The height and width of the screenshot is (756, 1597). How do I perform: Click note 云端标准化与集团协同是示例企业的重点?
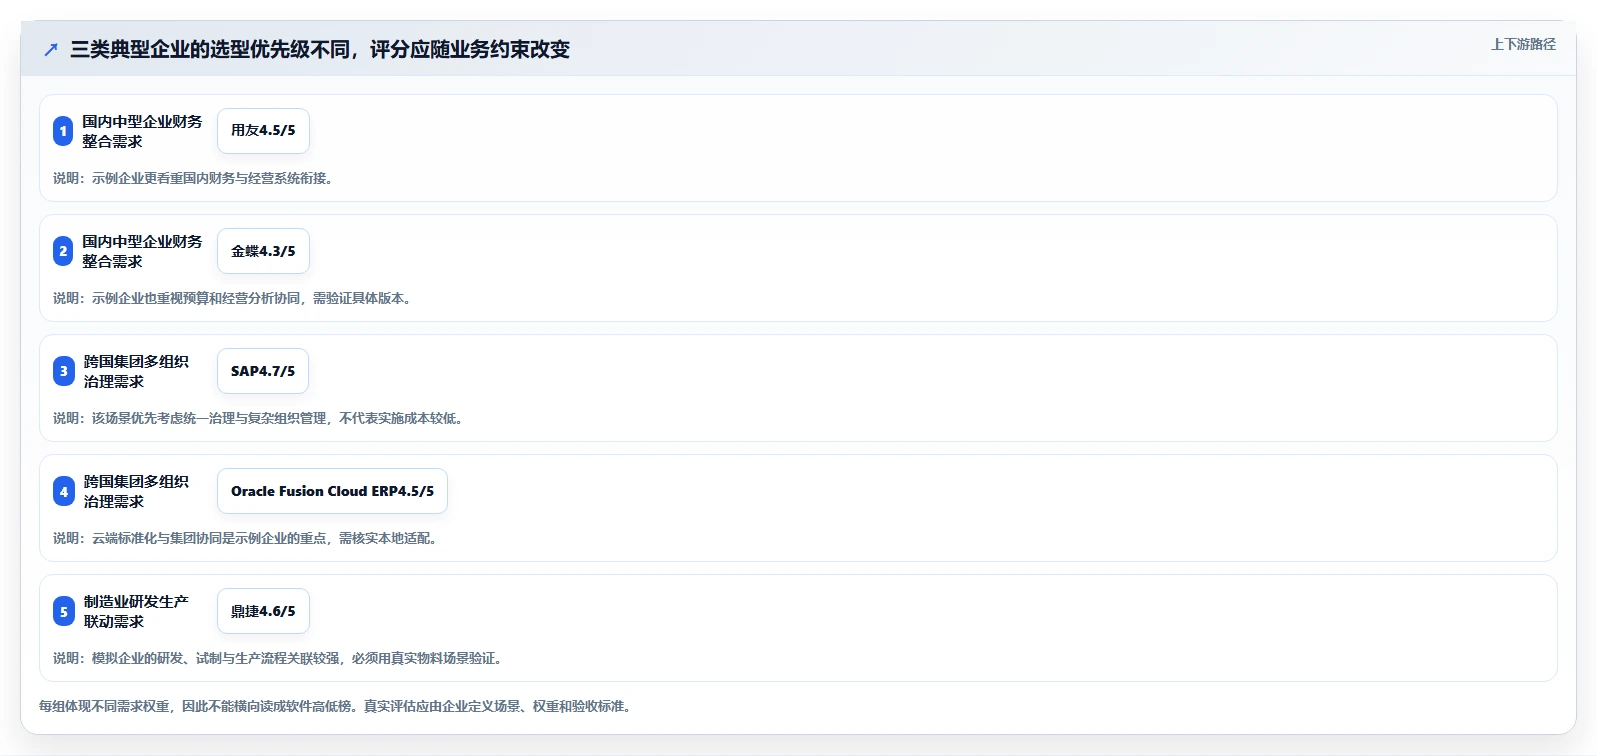[x=245, y=538]
